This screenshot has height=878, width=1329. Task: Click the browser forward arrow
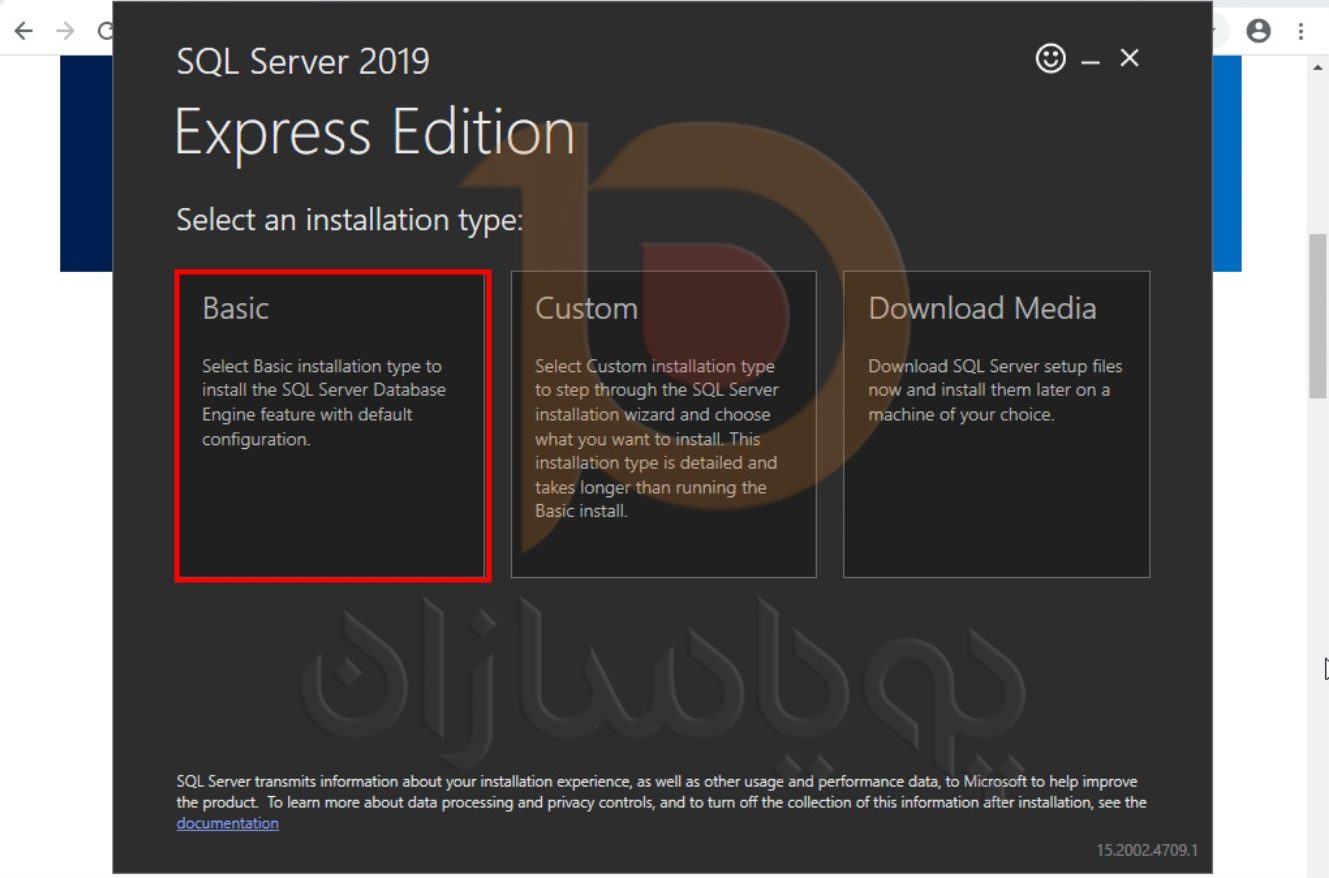[65, 30]
